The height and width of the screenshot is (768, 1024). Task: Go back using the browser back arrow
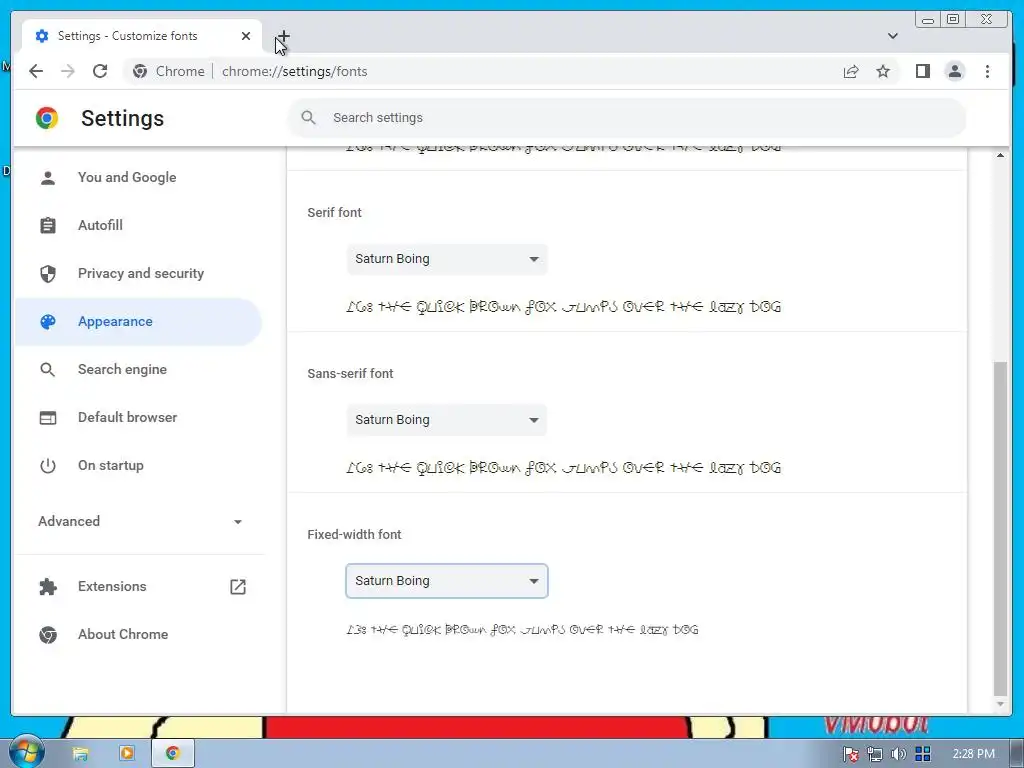36,71
